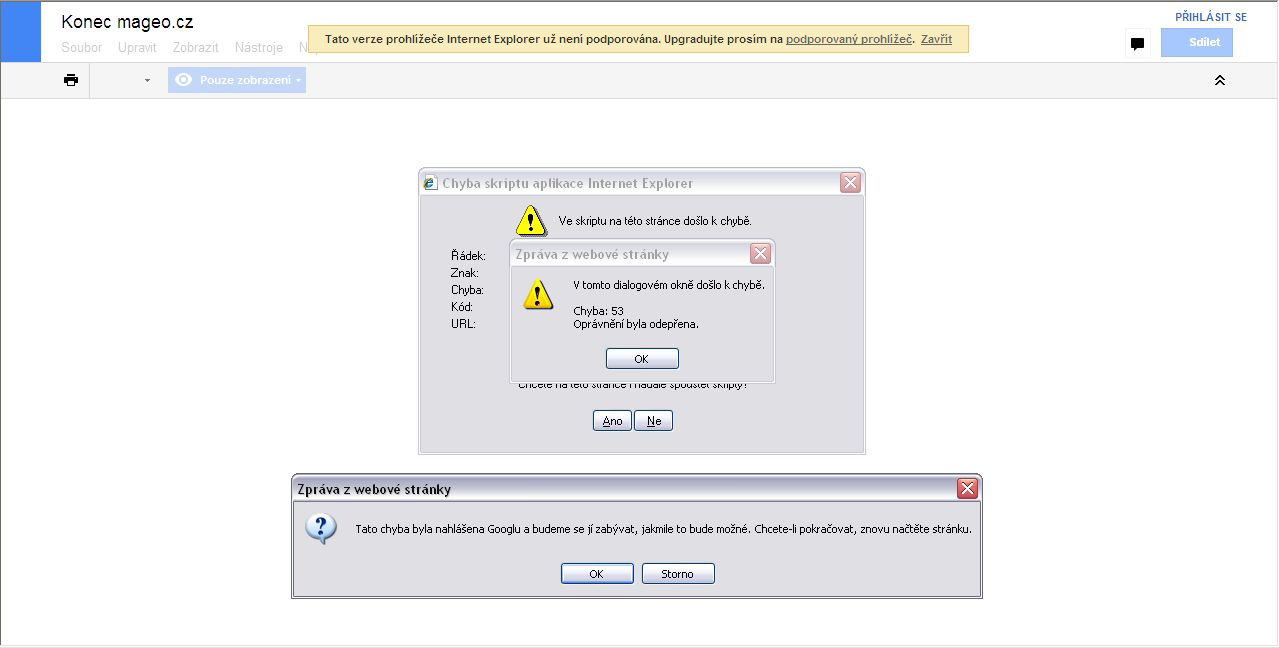1279x648 pixels.
Task: Click the text 'Oprávnění byla odepřena.'
Action: 636,324
